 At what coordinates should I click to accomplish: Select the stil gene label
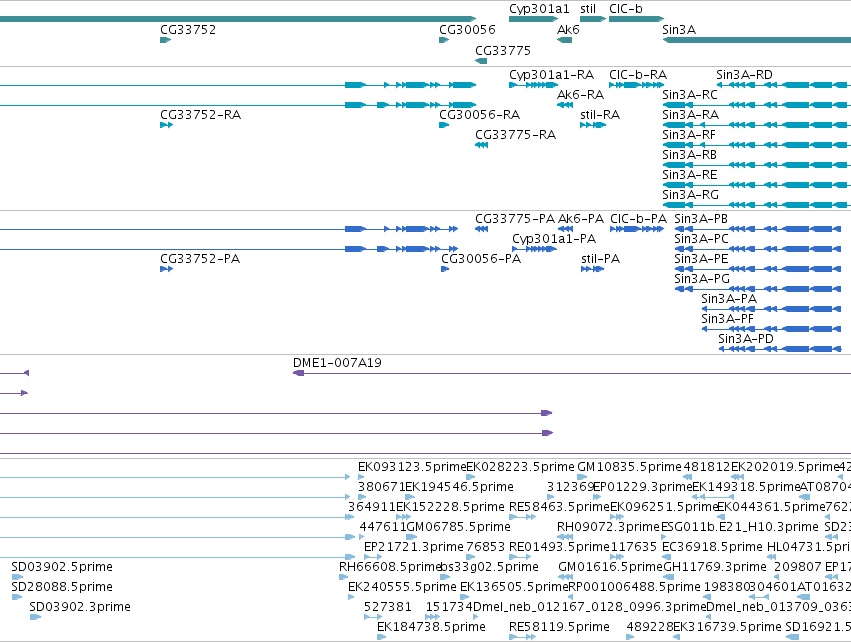tap(588, 9)
